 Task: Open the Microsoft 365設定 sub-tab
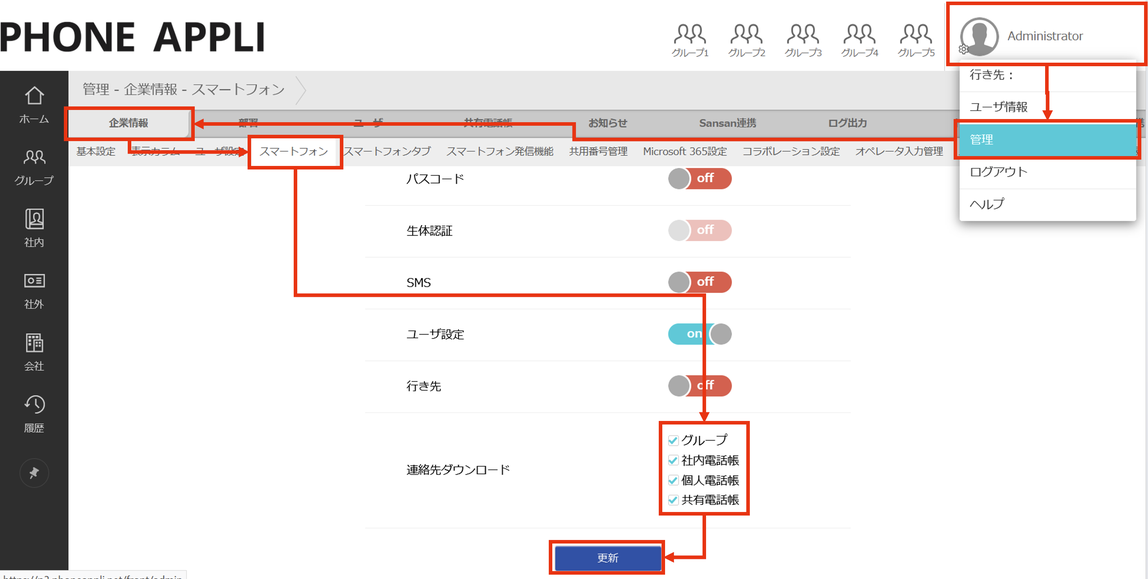(685, 152)
